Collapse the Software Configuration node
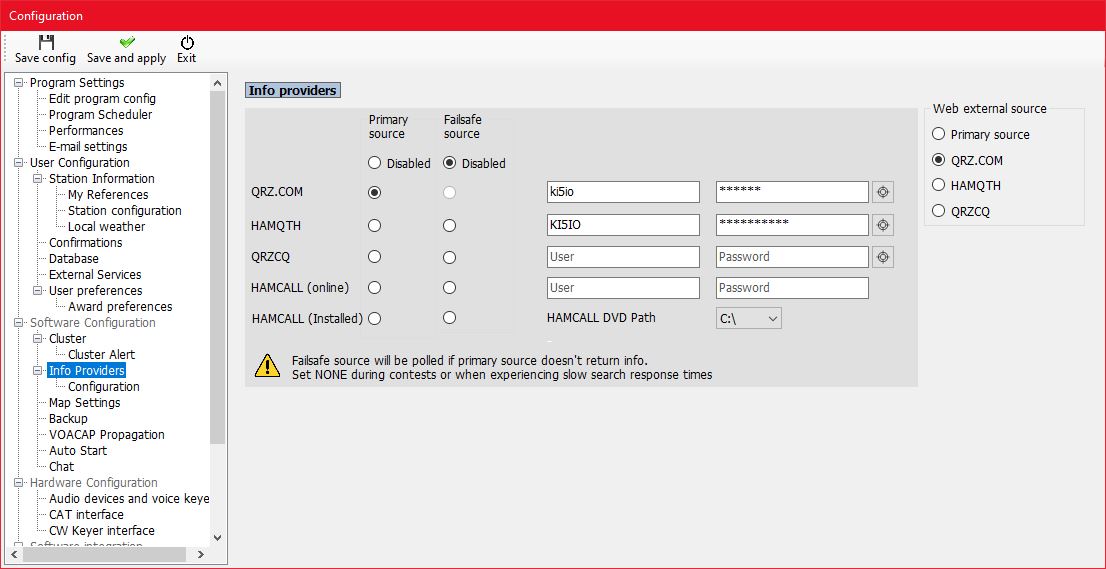This screenshot has width=1106, height=569. click(x=18, y=323)
